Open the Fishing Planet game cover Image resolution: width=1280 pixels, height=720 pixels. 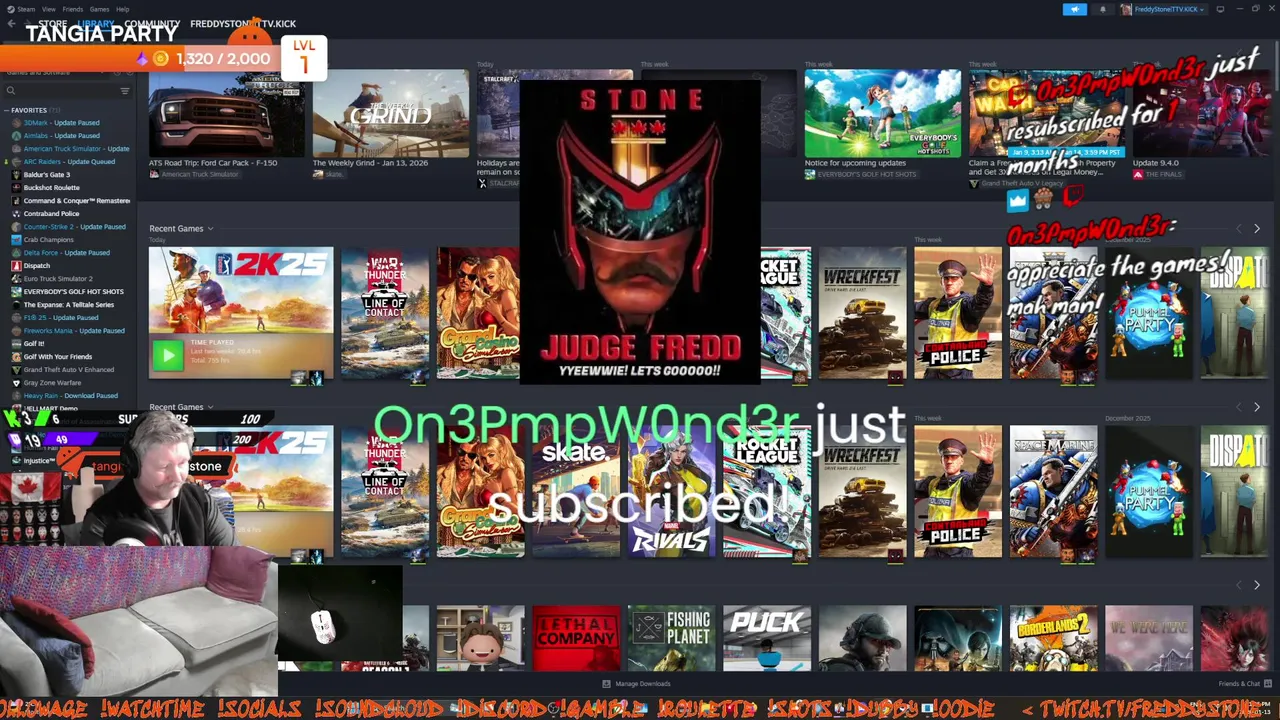671,638
